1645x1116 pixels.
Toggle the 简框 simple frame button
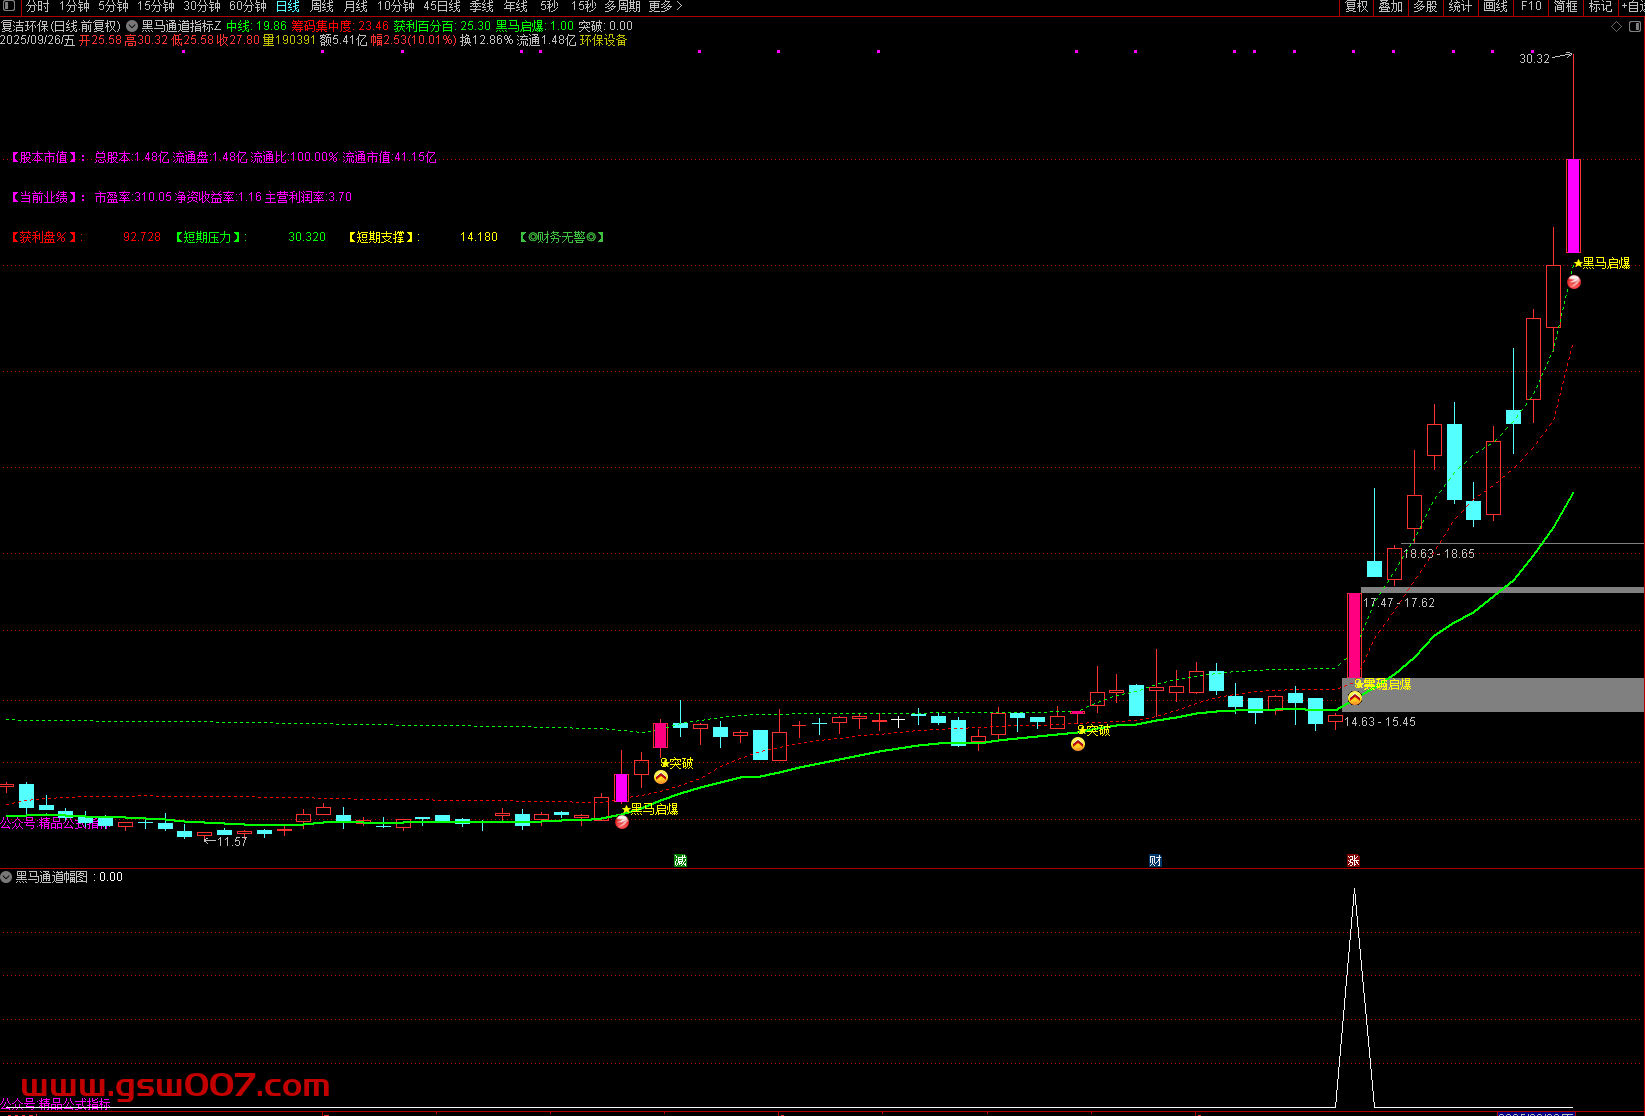[1565, 6]
